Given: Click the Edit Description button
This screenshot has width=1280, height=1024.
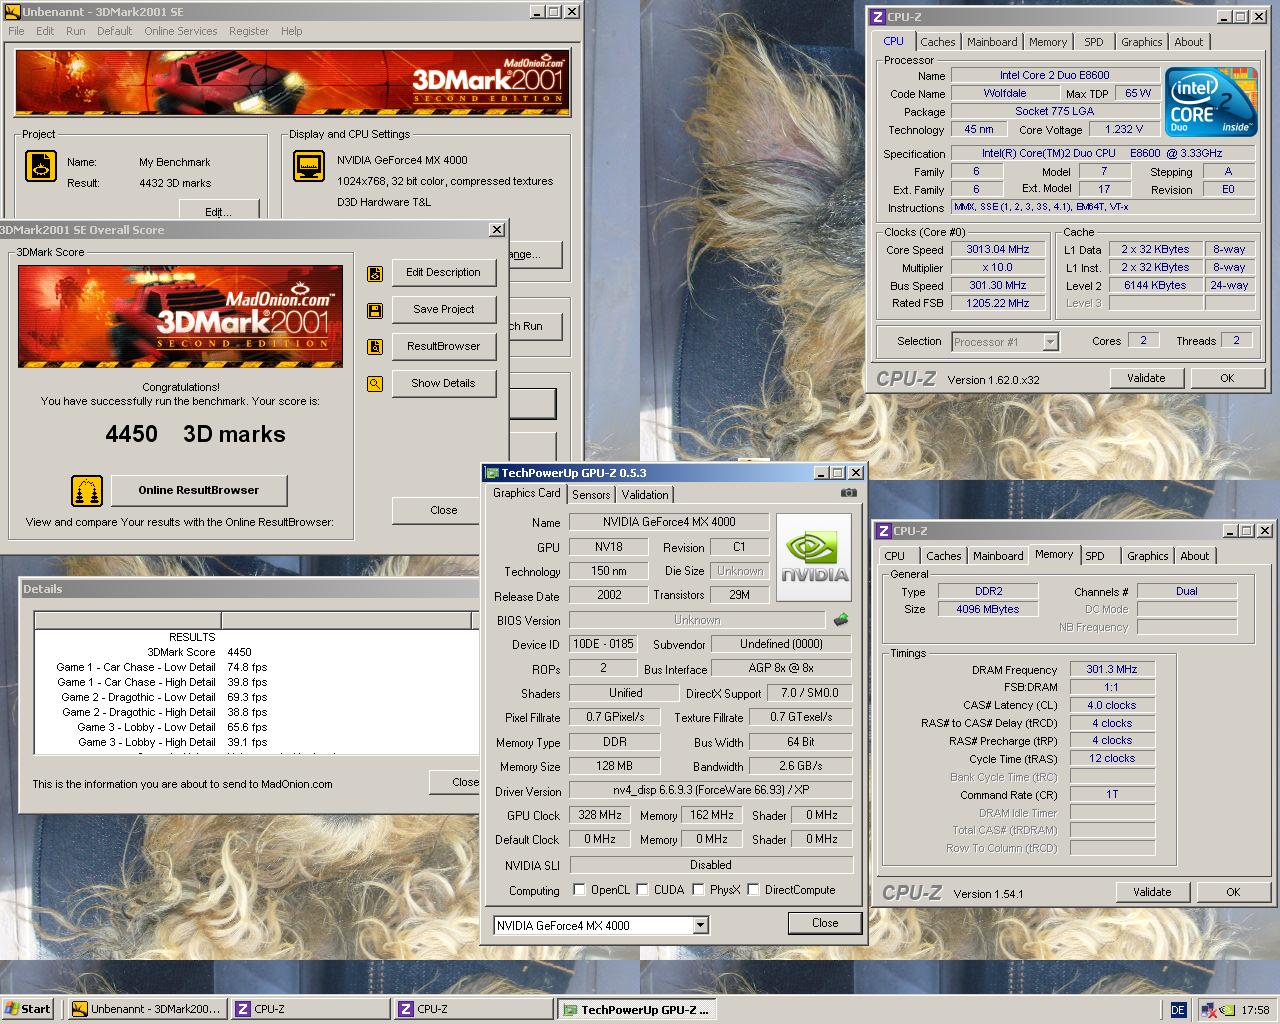Looking at the screenshot, I should pos(443,273).
